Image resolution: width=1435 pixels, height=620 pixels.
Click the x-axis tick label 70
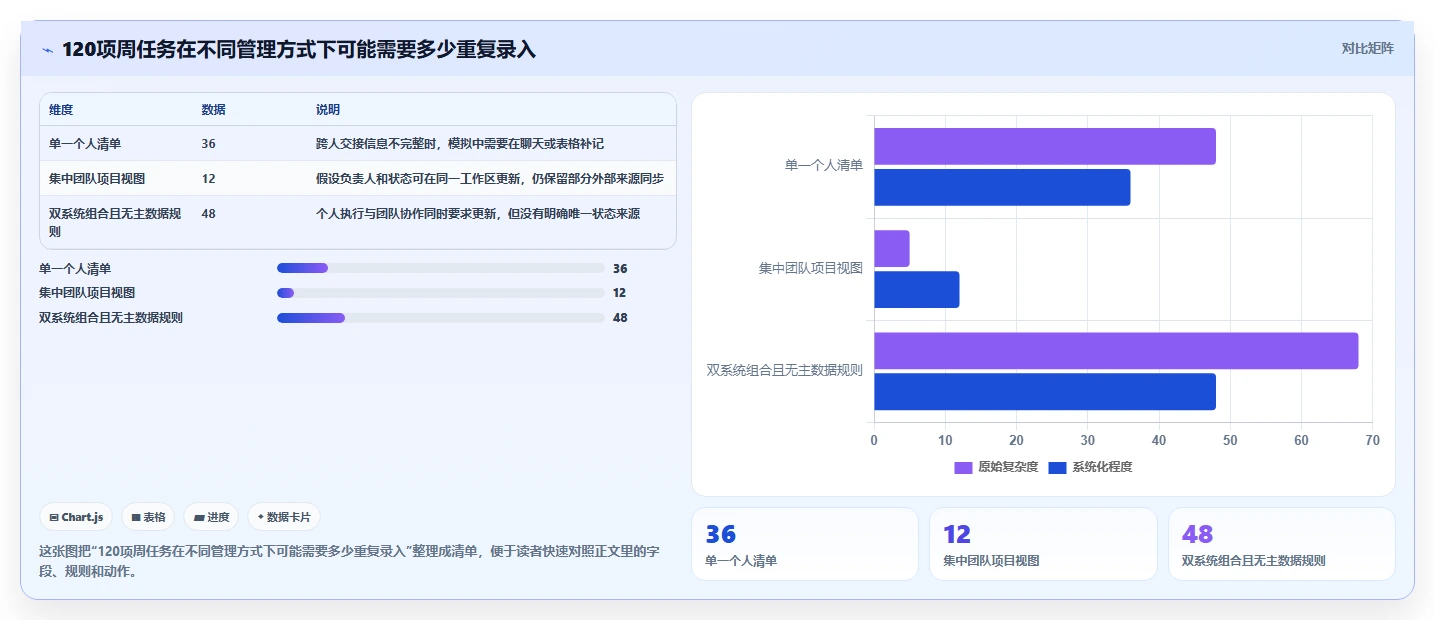point(1372,440)
